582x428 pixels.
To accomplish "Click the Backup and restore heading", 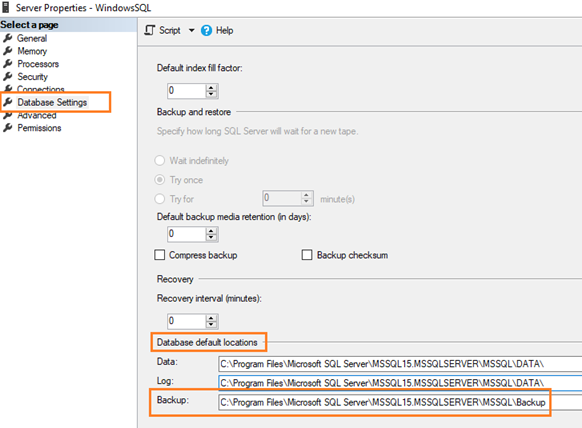I will click(x=194, y=112).
